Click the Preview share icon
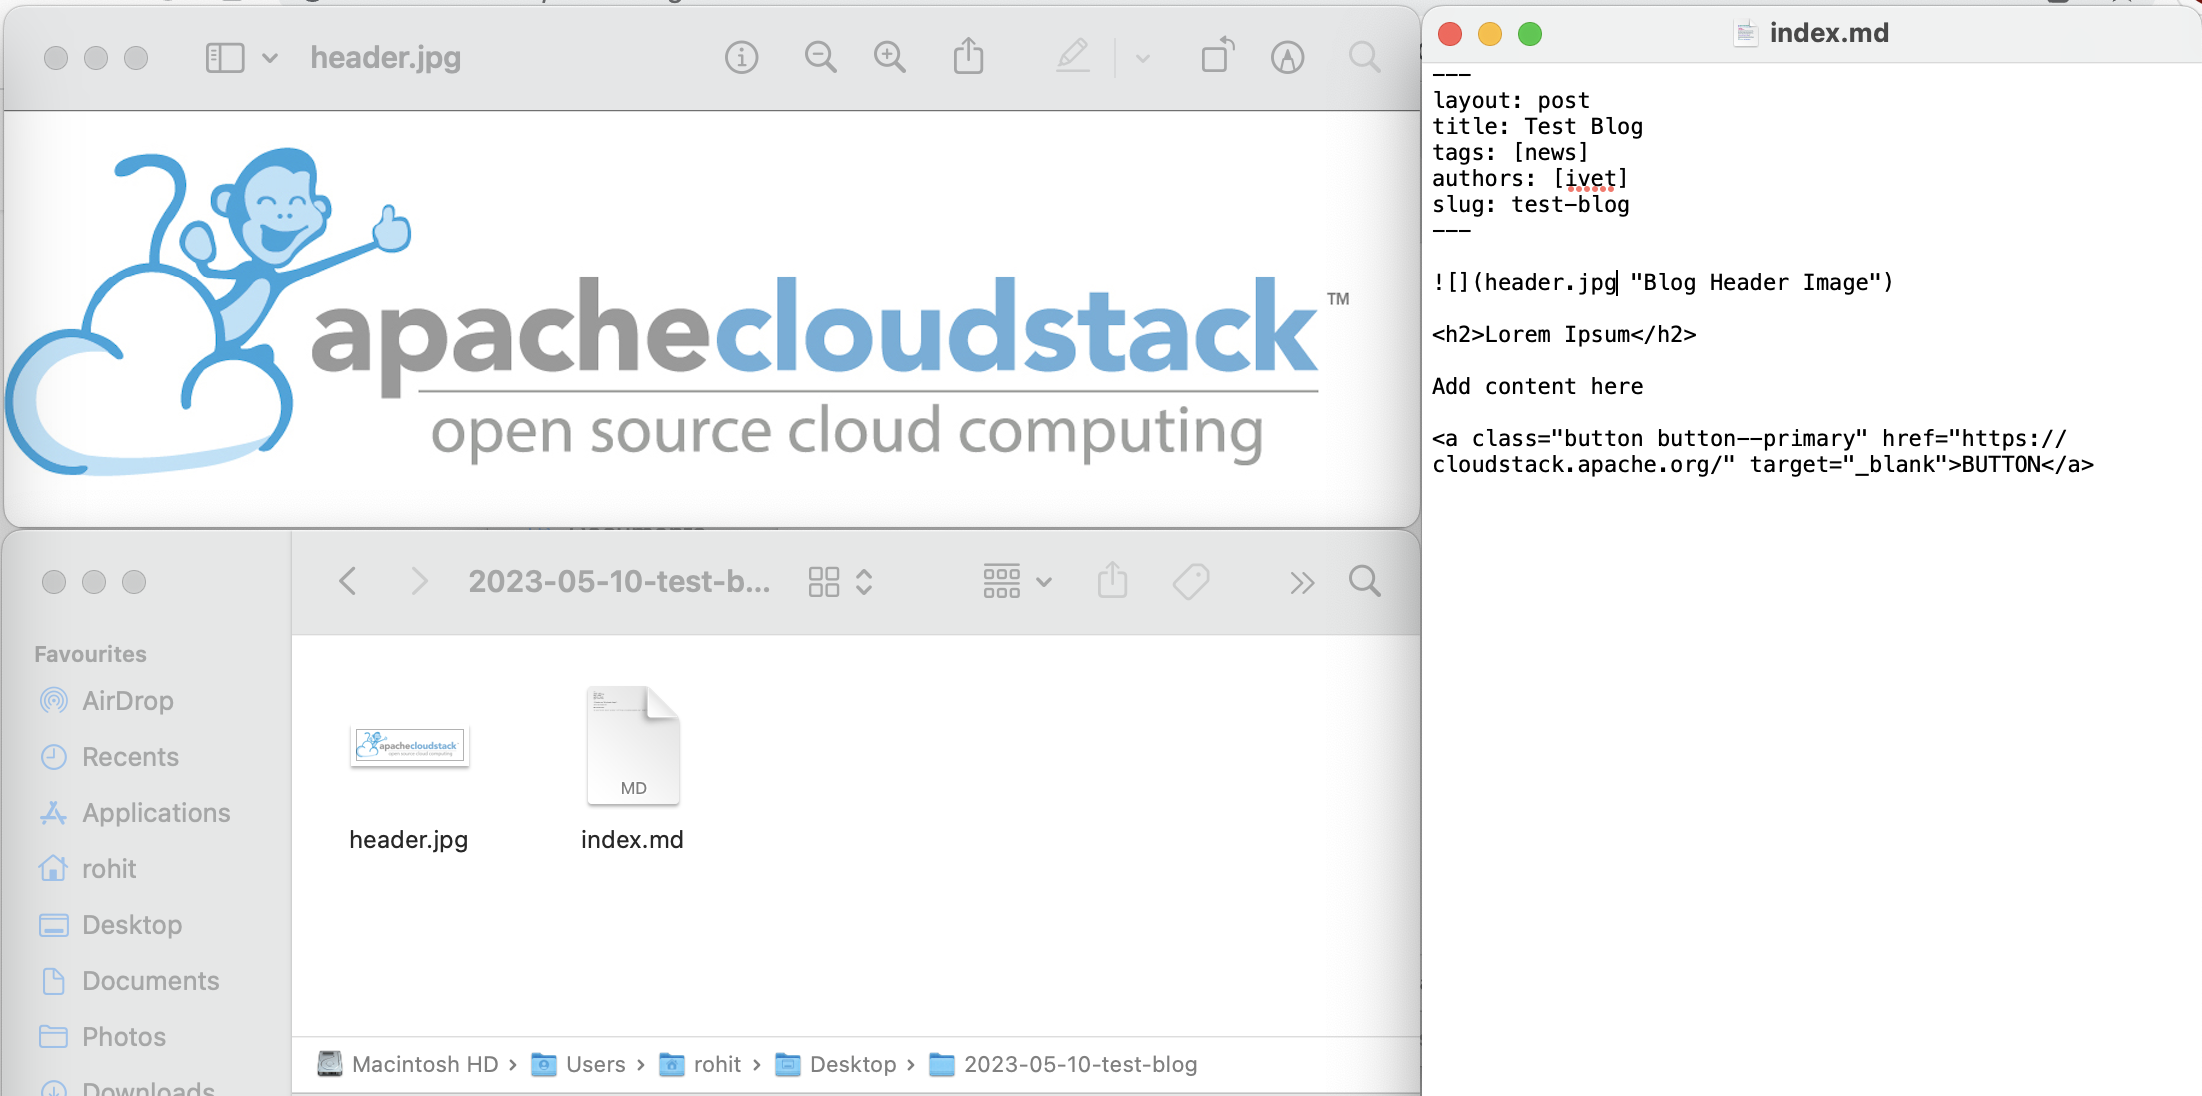Screen dimensions: 2202x1096 pos(968,57)
